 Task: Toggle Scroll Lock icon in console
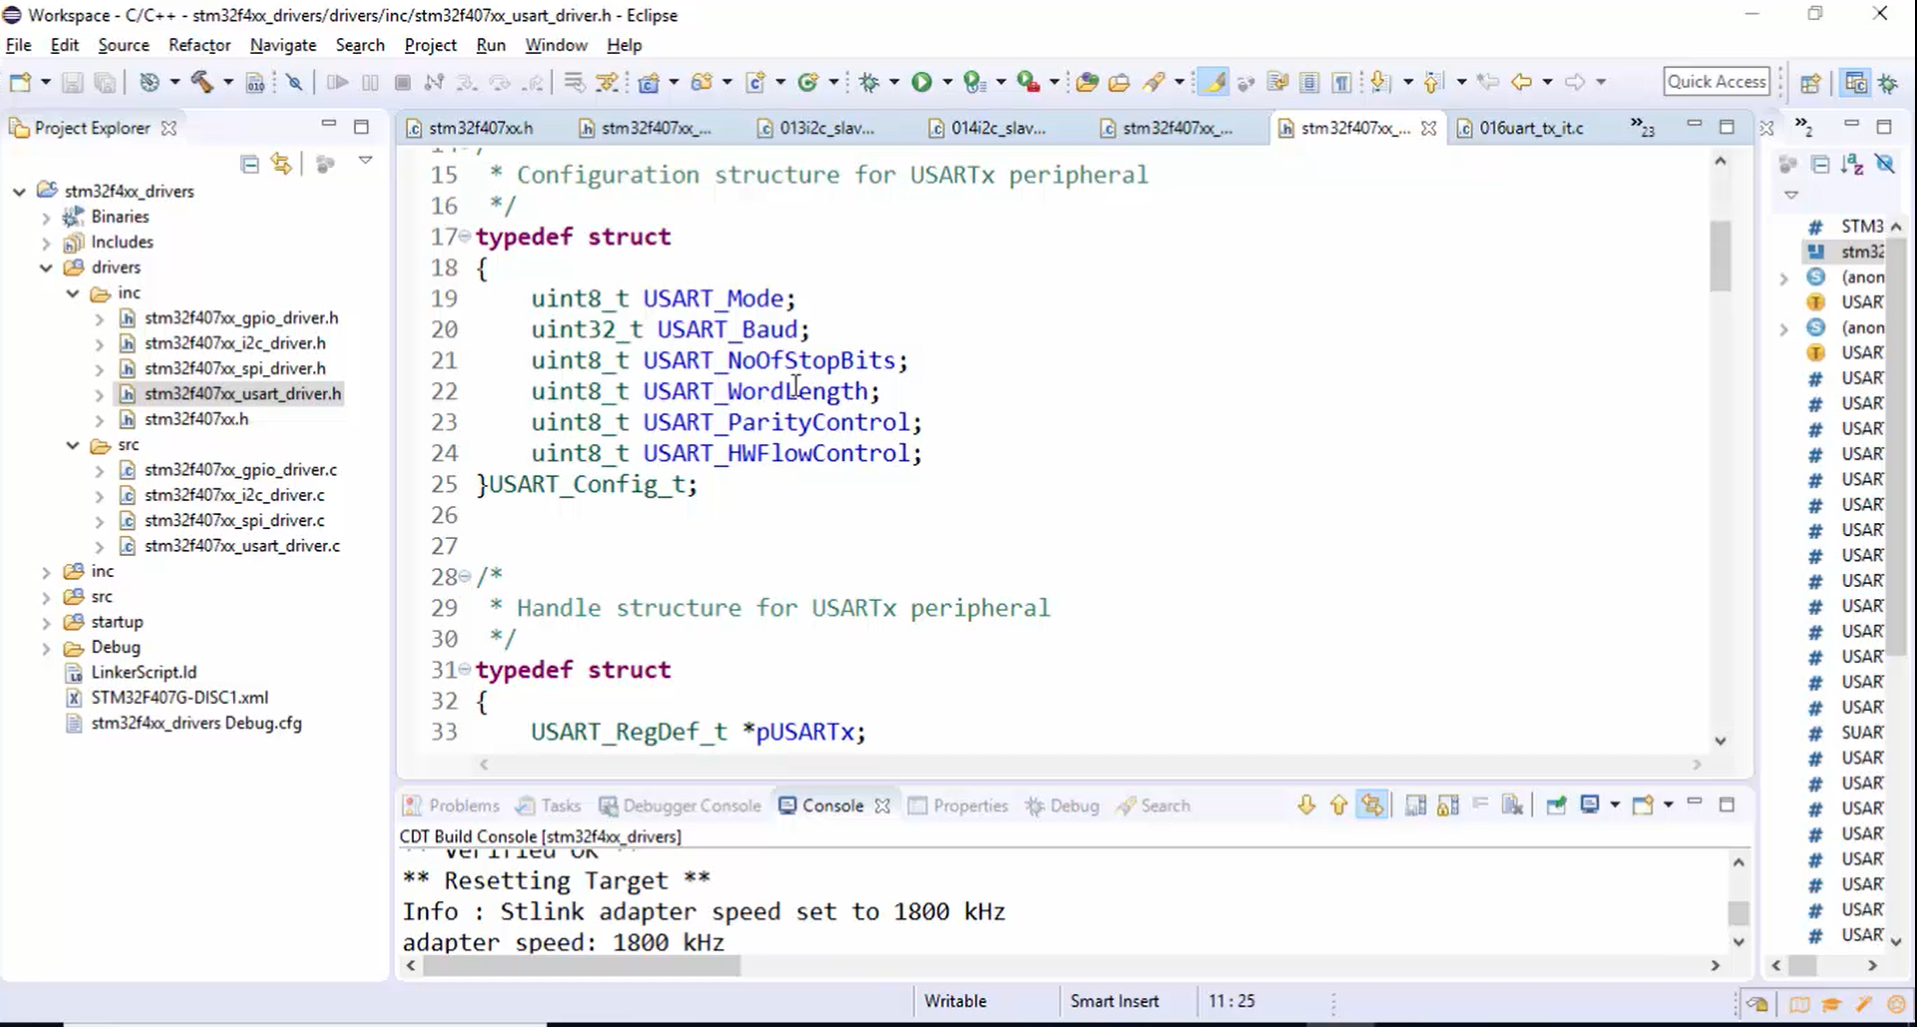coord(1448,805)
